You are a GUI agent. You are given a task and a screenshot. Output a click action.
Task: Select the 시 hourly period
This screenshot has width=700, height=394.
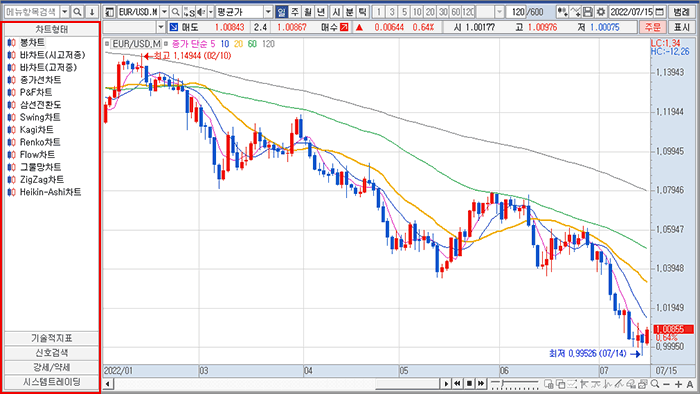(336, 12)
